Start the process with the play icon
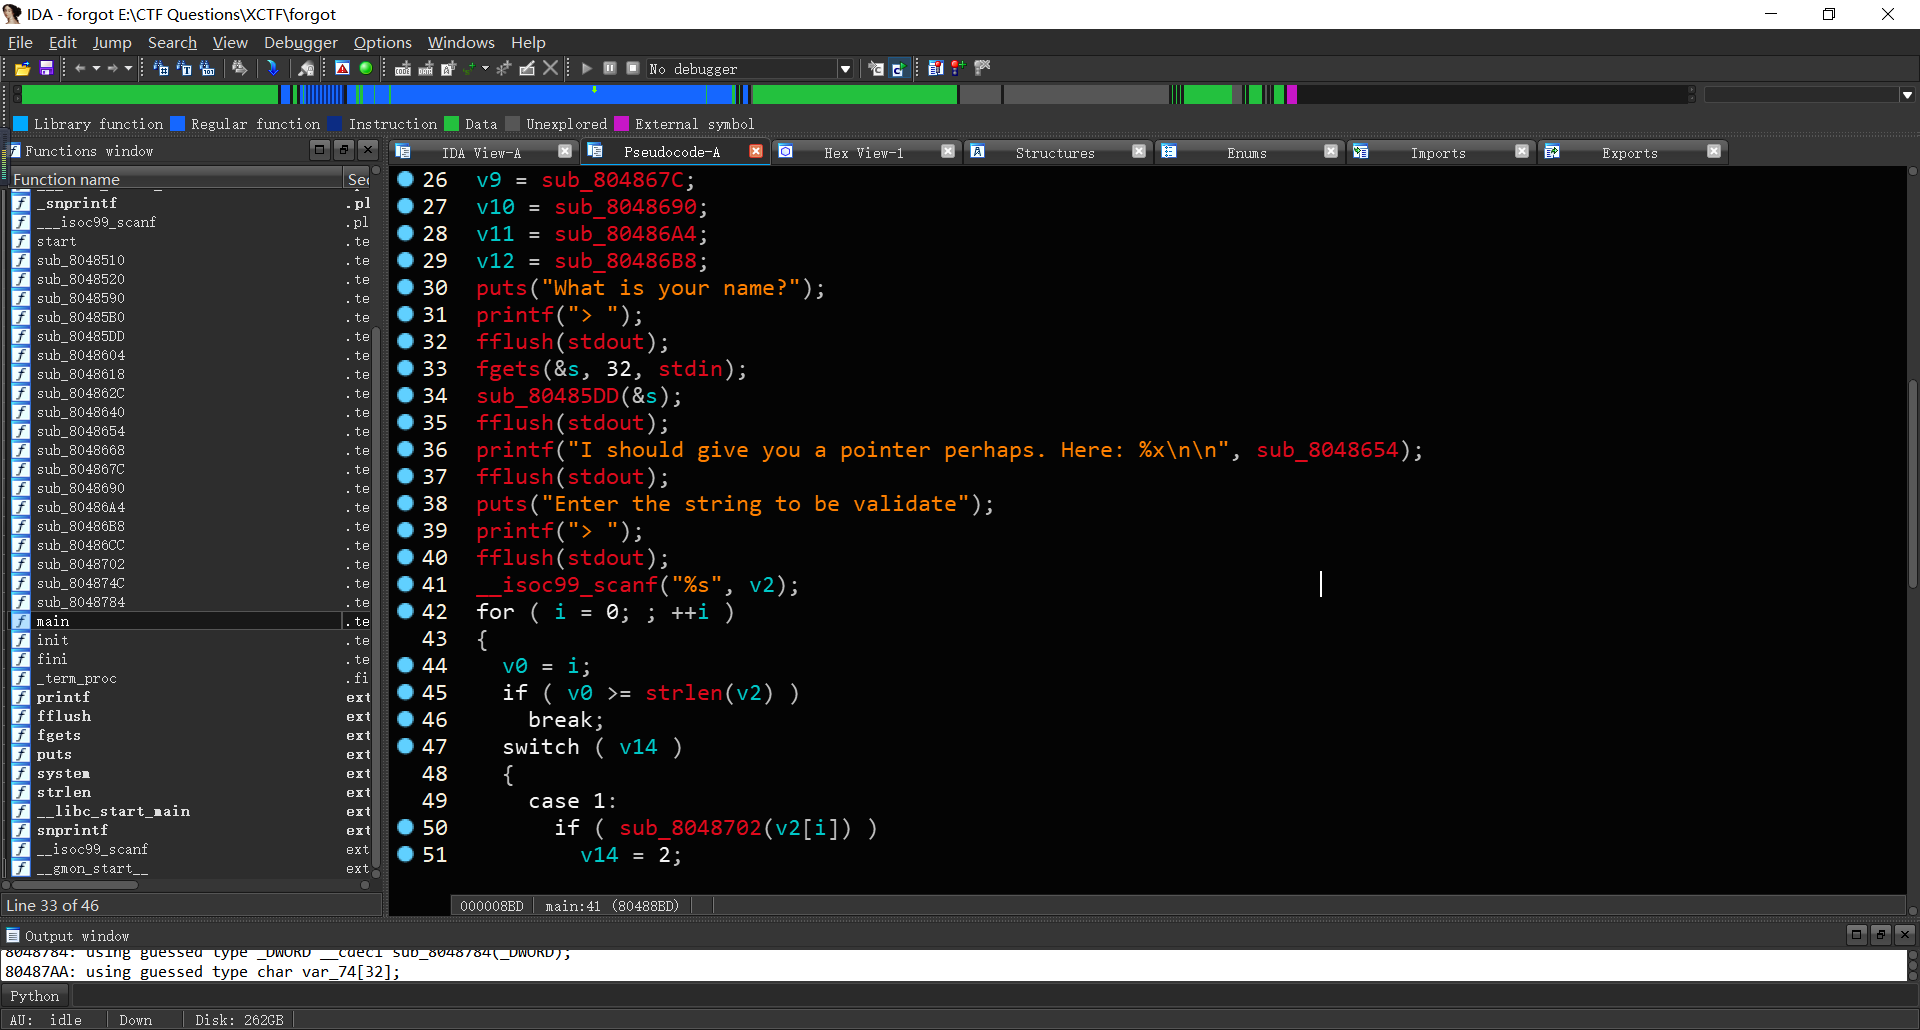The height and width of the screenshot is (1030, 1920). [587, 68]
